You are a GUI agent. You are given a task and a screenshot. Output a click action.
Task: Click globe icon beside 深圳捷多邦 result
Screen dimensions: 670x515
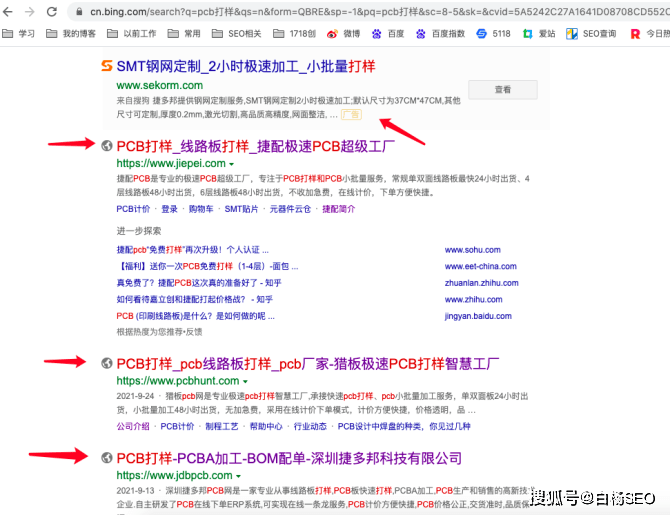click(107, 458)
